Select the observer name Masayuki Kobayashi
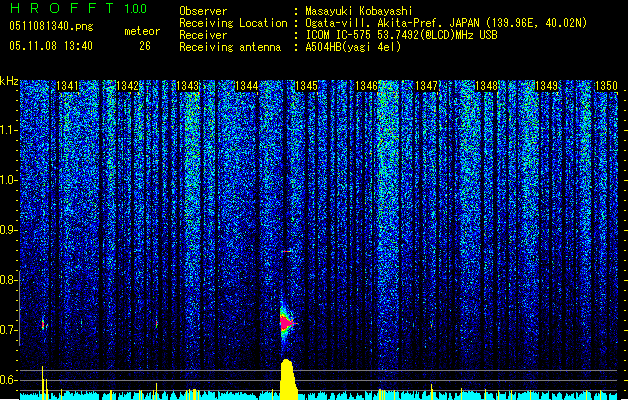This screenshot has height=400, width=629. click(359, 11)
